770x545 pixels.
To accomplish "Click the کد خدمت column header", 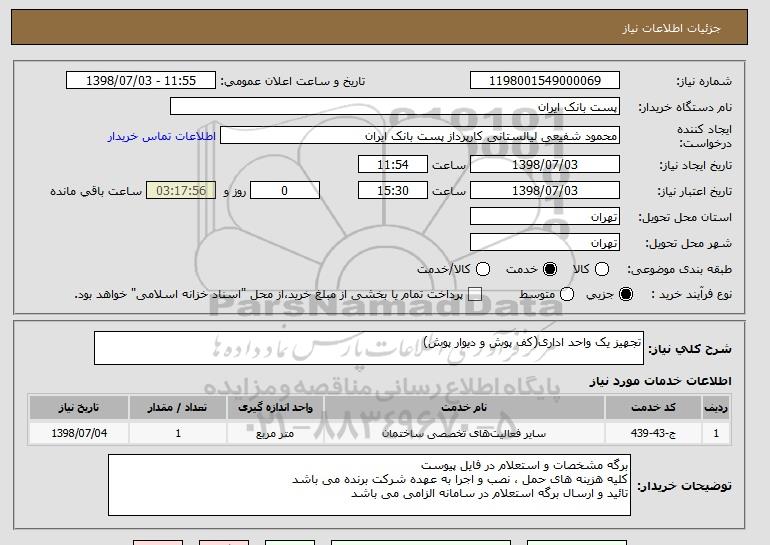I will (653, 408).
